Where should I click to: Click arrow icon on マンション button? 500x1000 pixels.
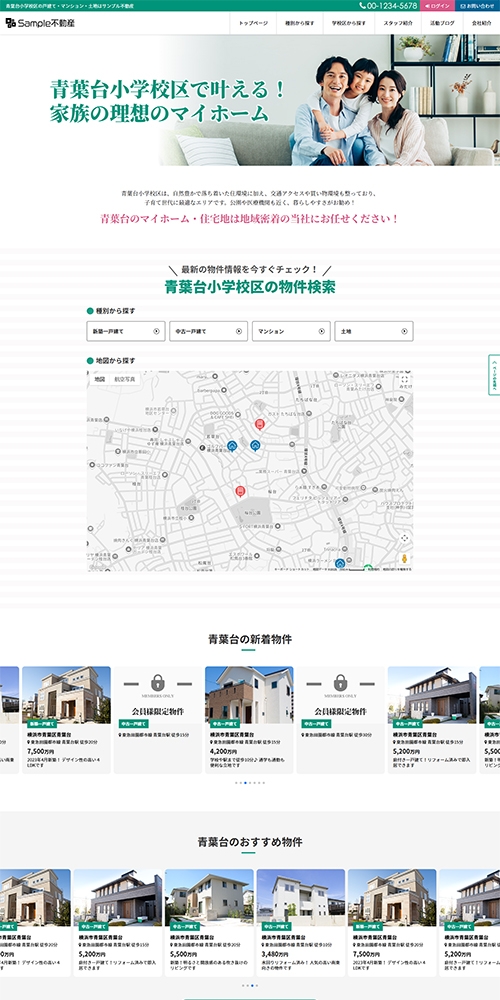(321, 331)
